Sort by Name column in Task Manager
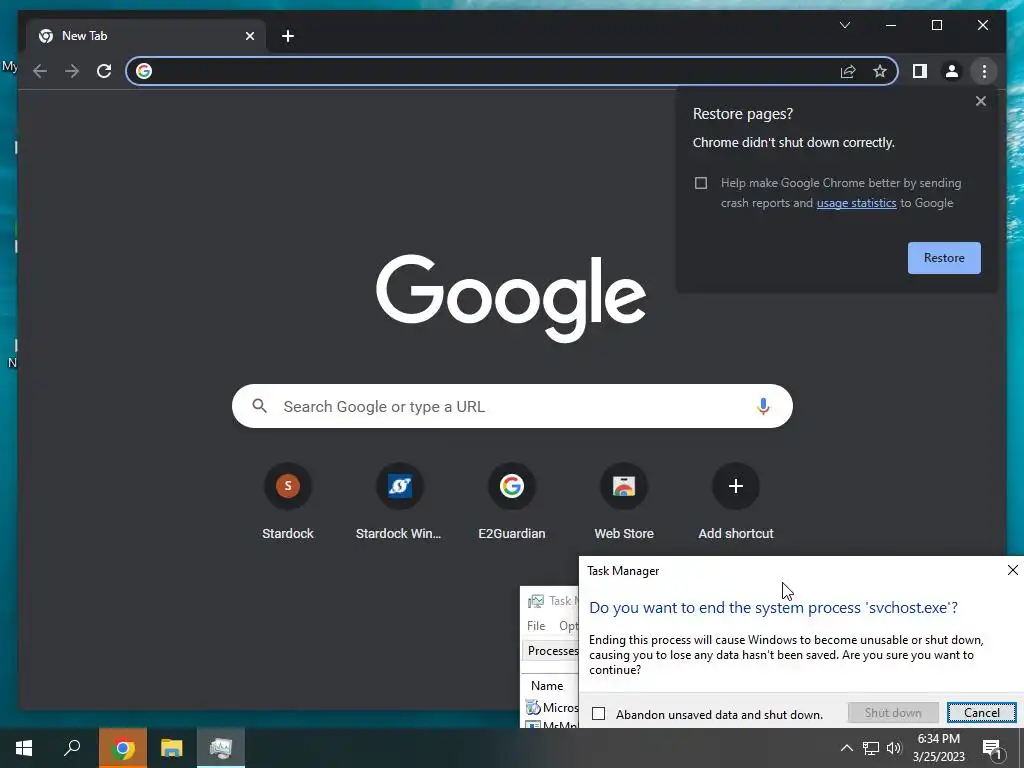Image resolution: width=1024 pixels, height=768 pixels. [x=547, y=686]
